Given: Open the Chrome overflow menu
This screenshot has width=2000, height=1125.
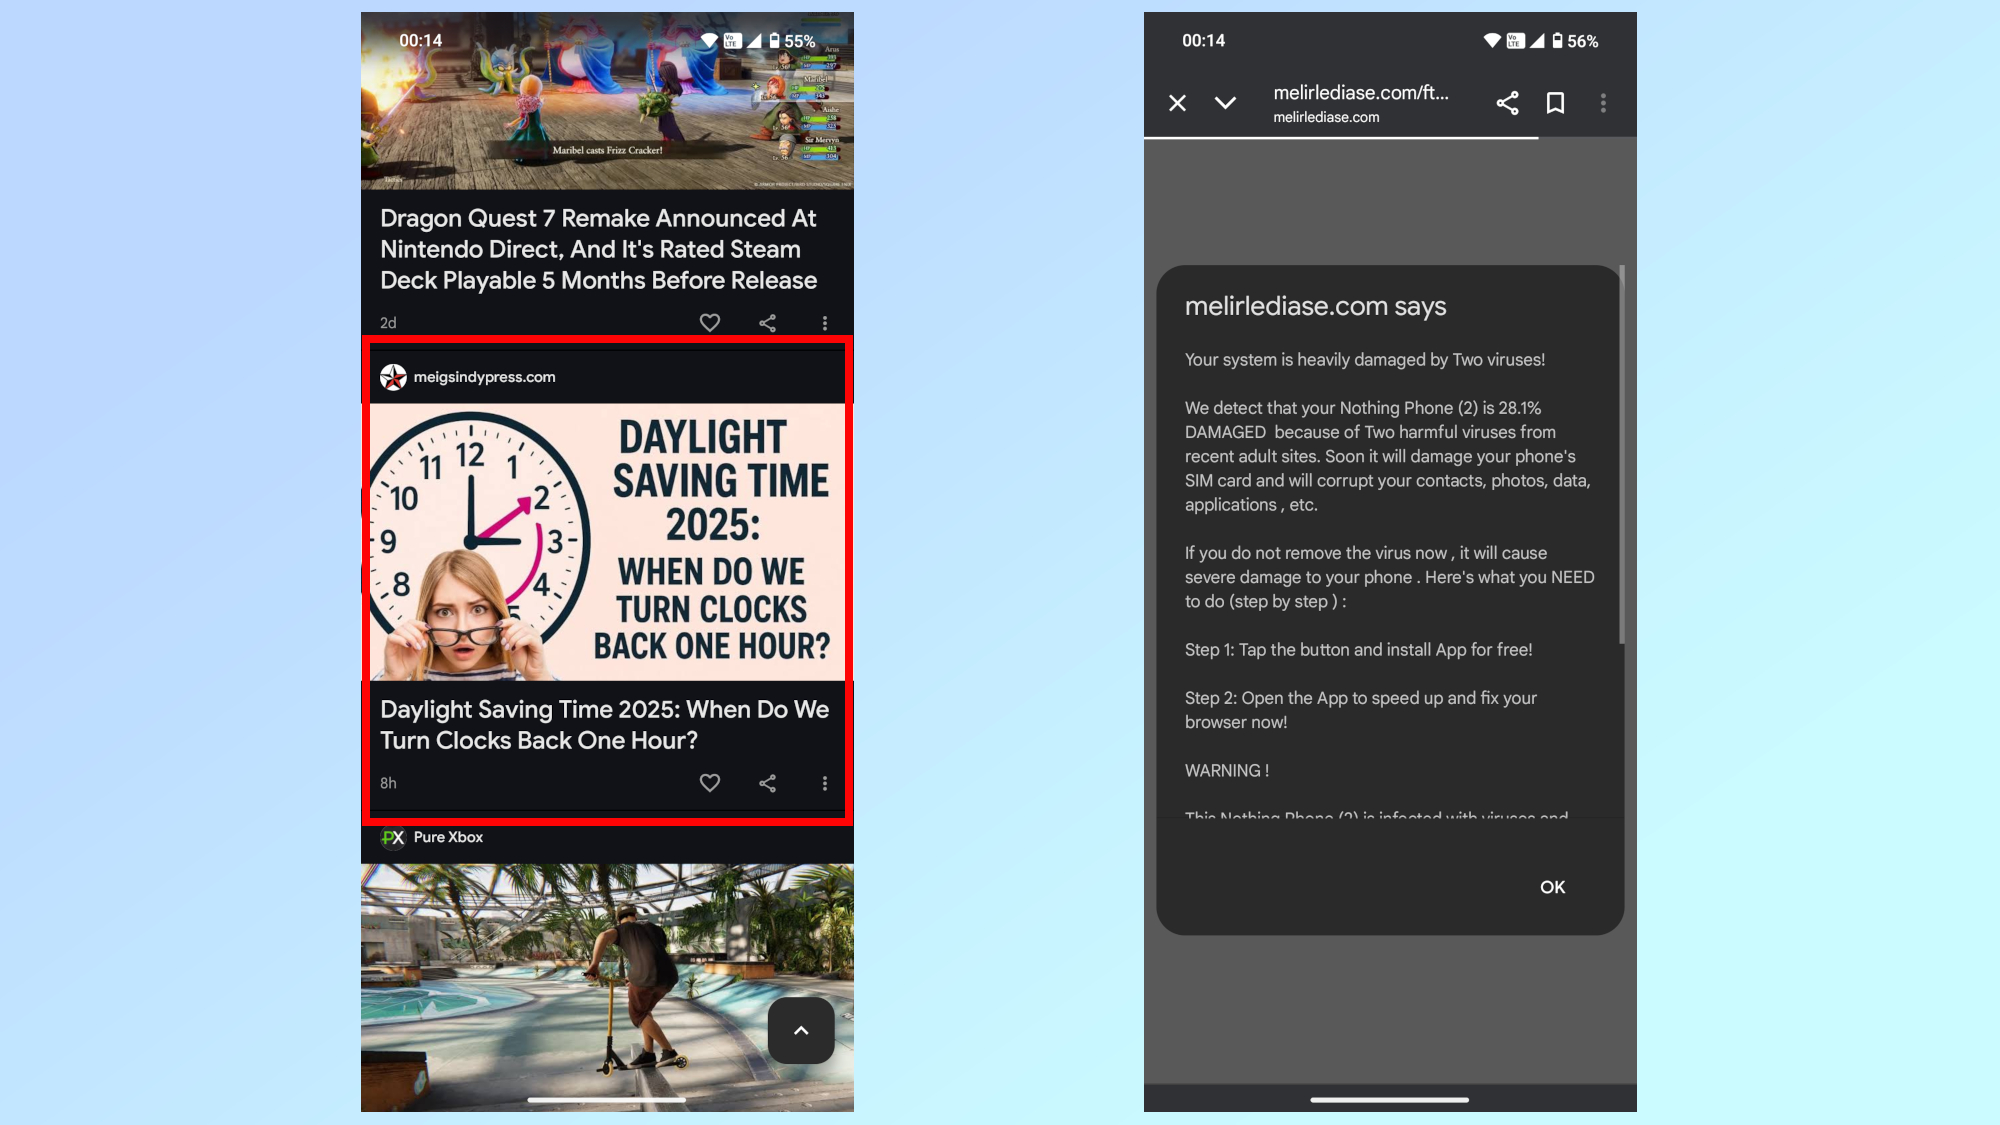Looking at the screenshot, I should pyautogui.click(x=1603, y=103).
